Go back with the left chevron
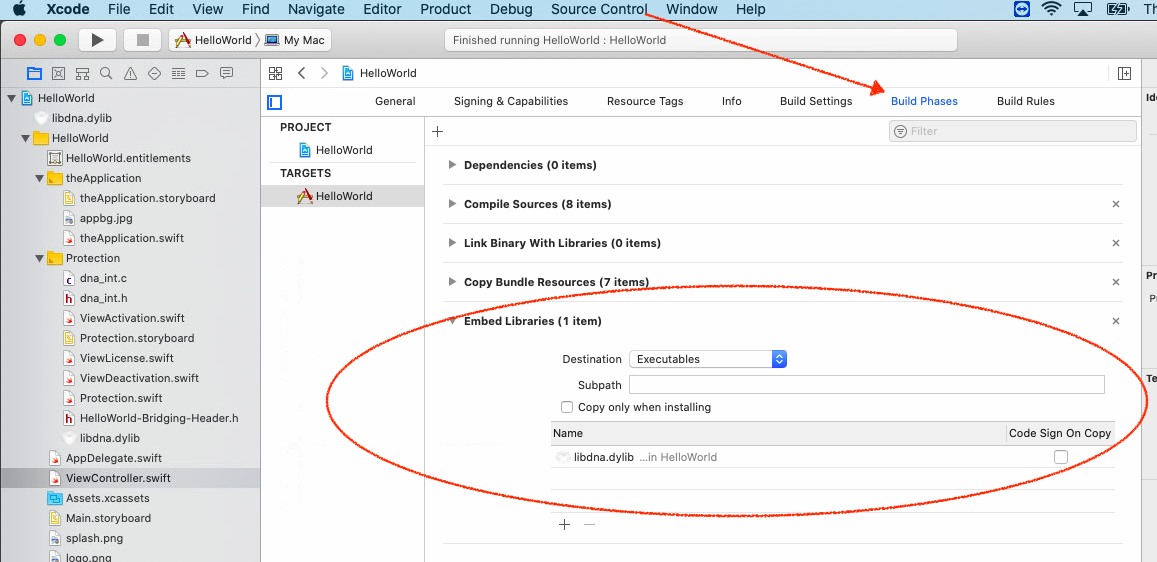Viewport: 1157px width, 562px height. coord(301,73)
